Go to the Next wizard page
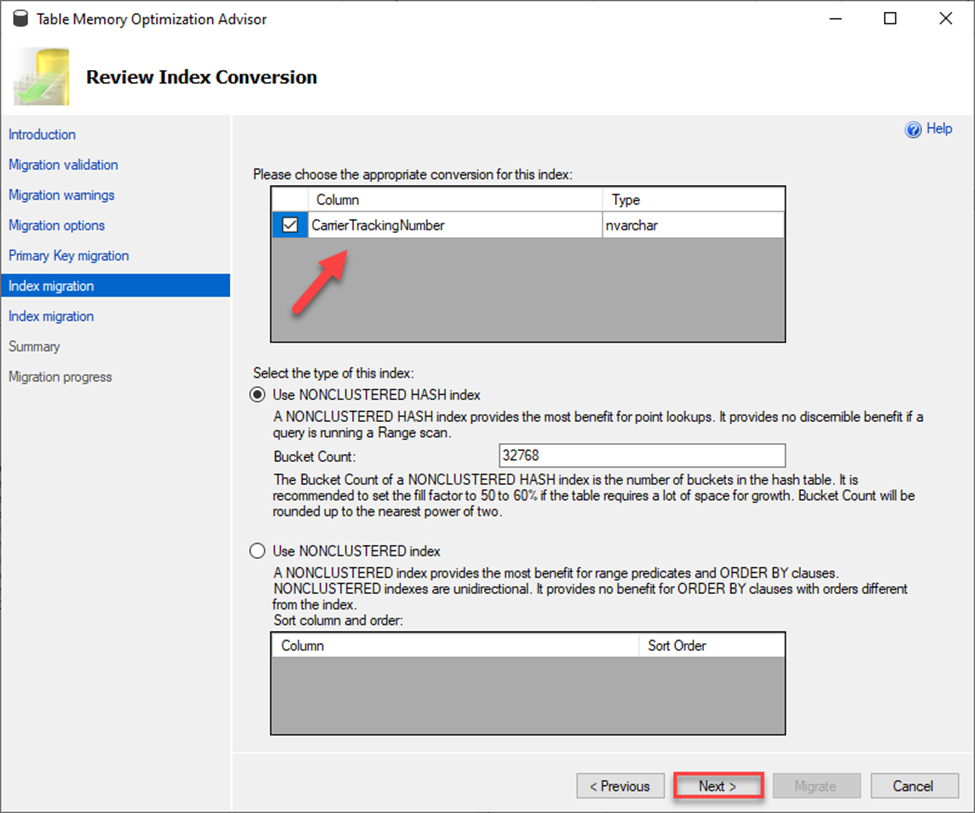 coord(718,786)
